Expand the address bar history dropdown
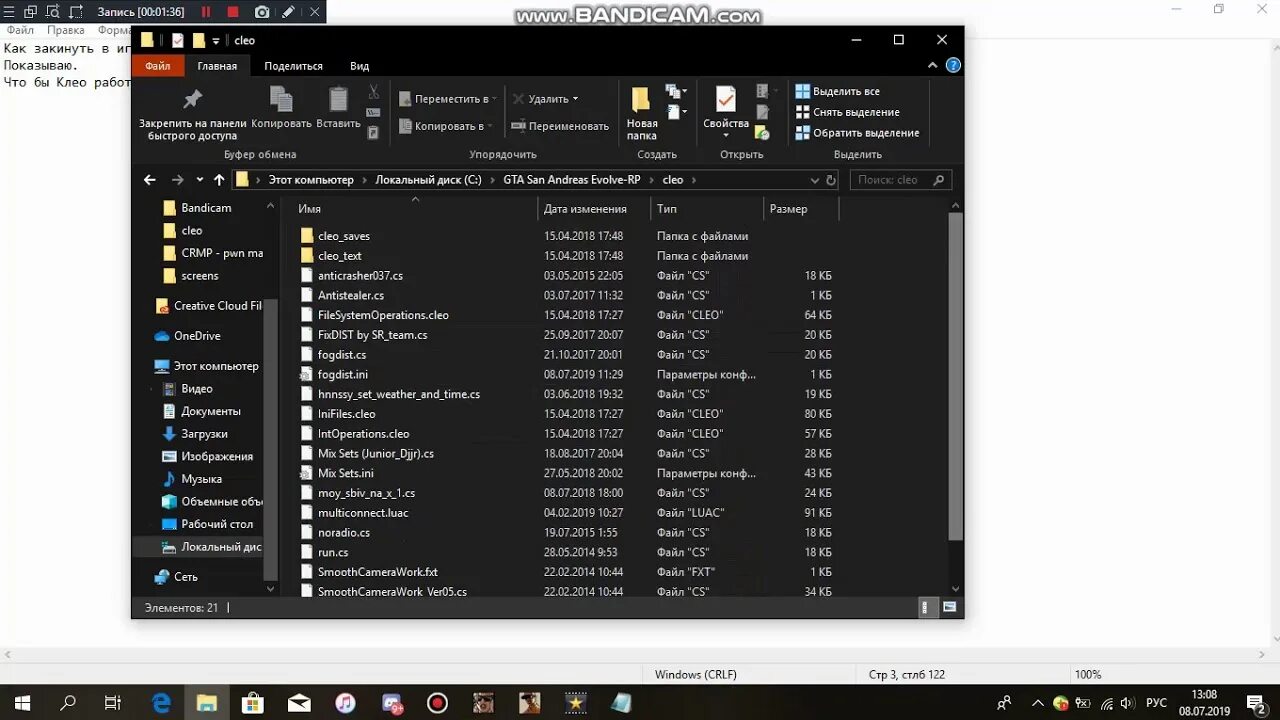This screenshot has height=720, width=1280. (815, 180)
